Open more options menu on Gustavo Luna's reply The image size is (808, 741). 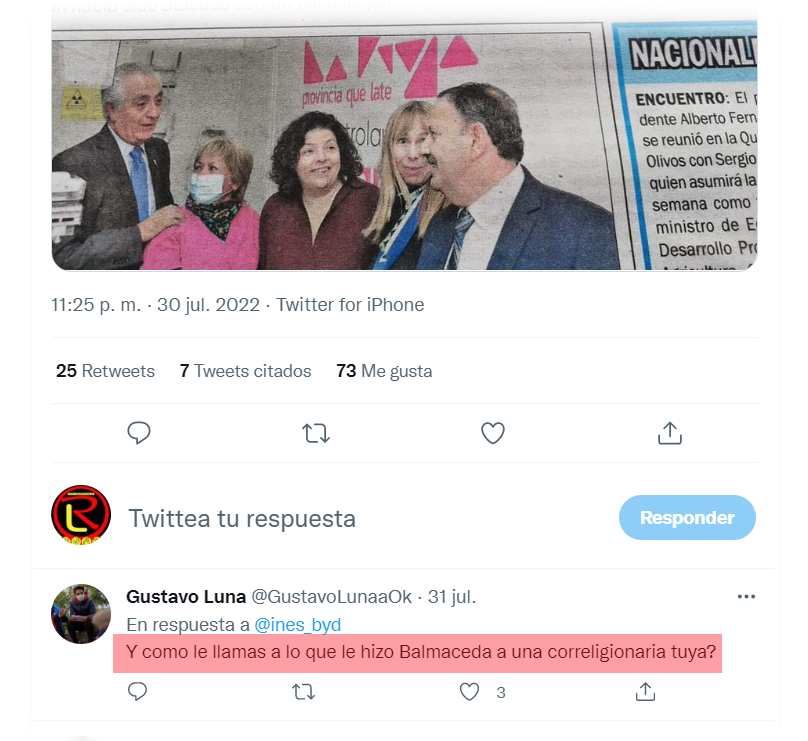click(746, 597)
